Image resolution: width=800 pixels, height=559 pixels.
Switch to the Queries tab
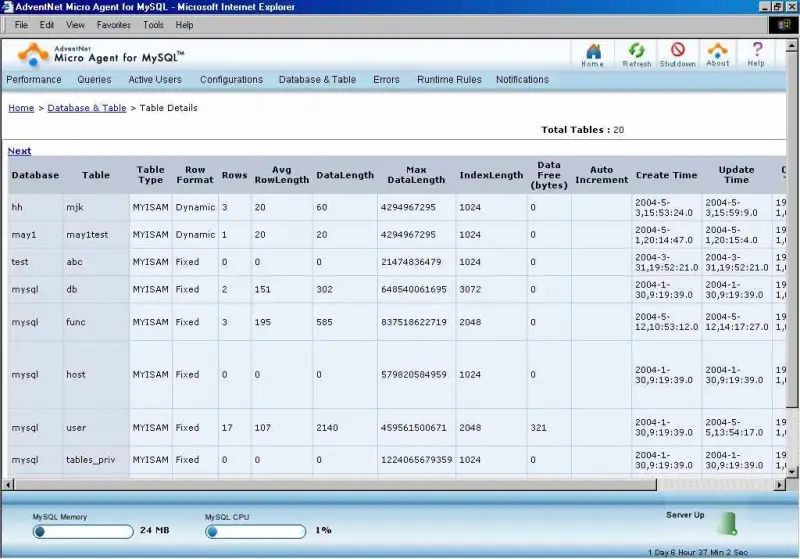point(94,80)
